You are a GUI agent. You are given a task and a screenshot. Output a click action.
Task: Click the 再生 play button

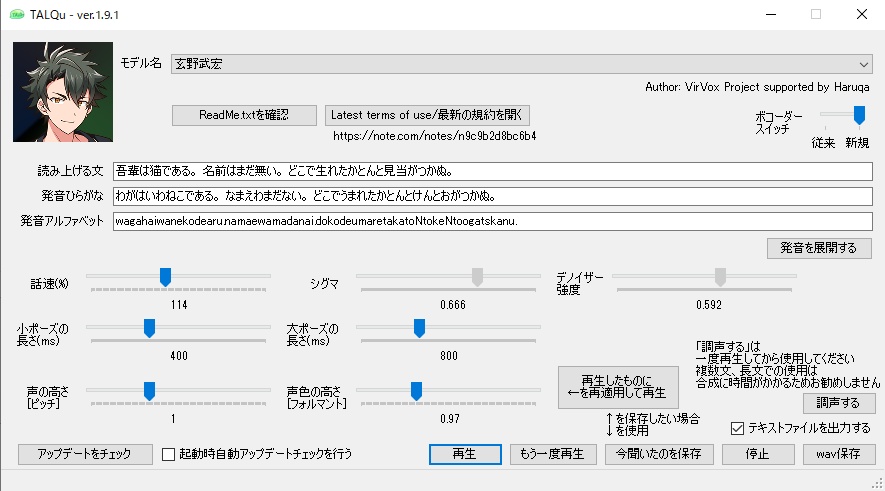pyautogui.click(x=465, y=454)
